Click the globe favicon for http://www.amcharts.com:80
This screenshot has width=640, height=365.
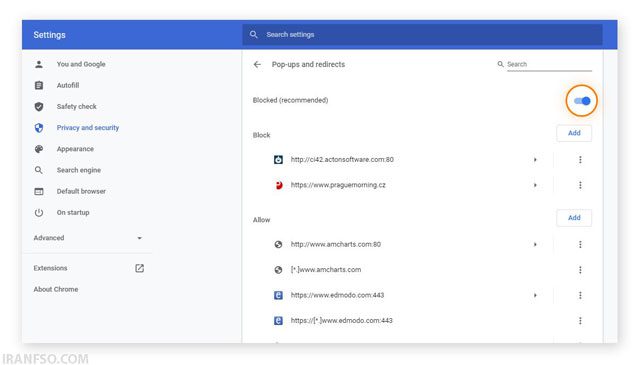(x=278, y=245)
